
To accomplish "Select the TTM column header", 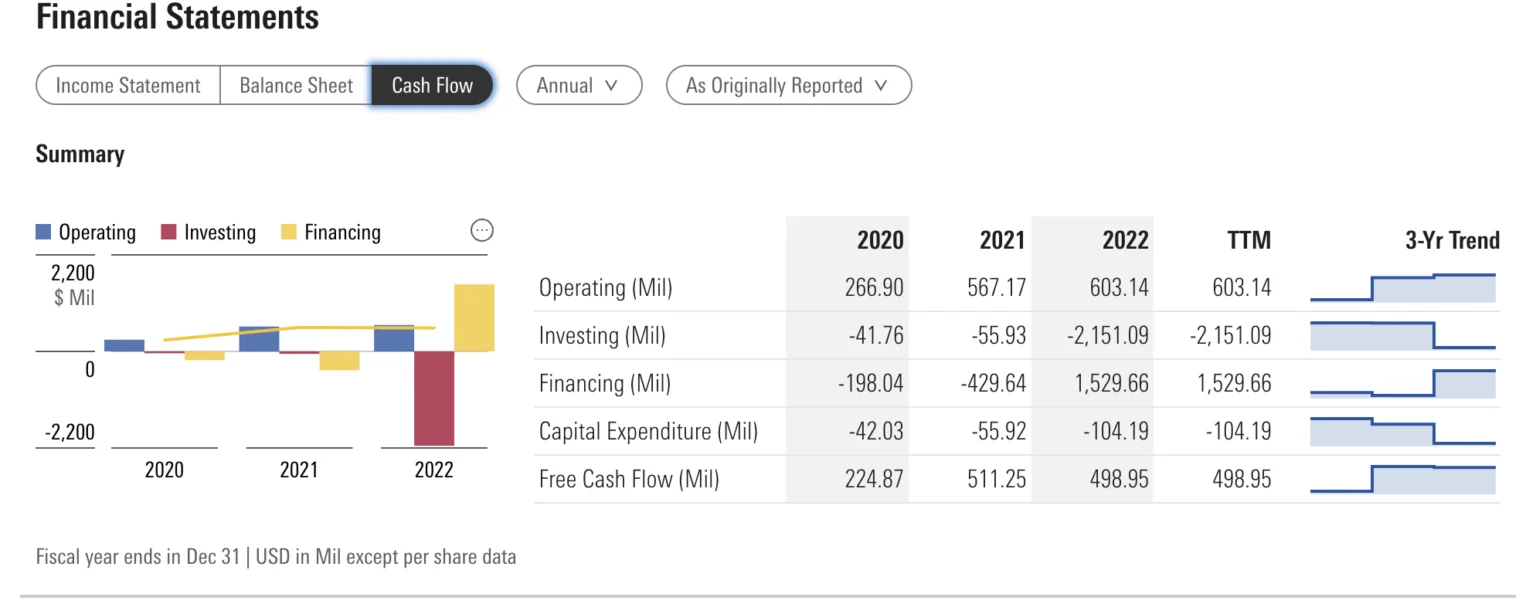I will click(1248, 240).
